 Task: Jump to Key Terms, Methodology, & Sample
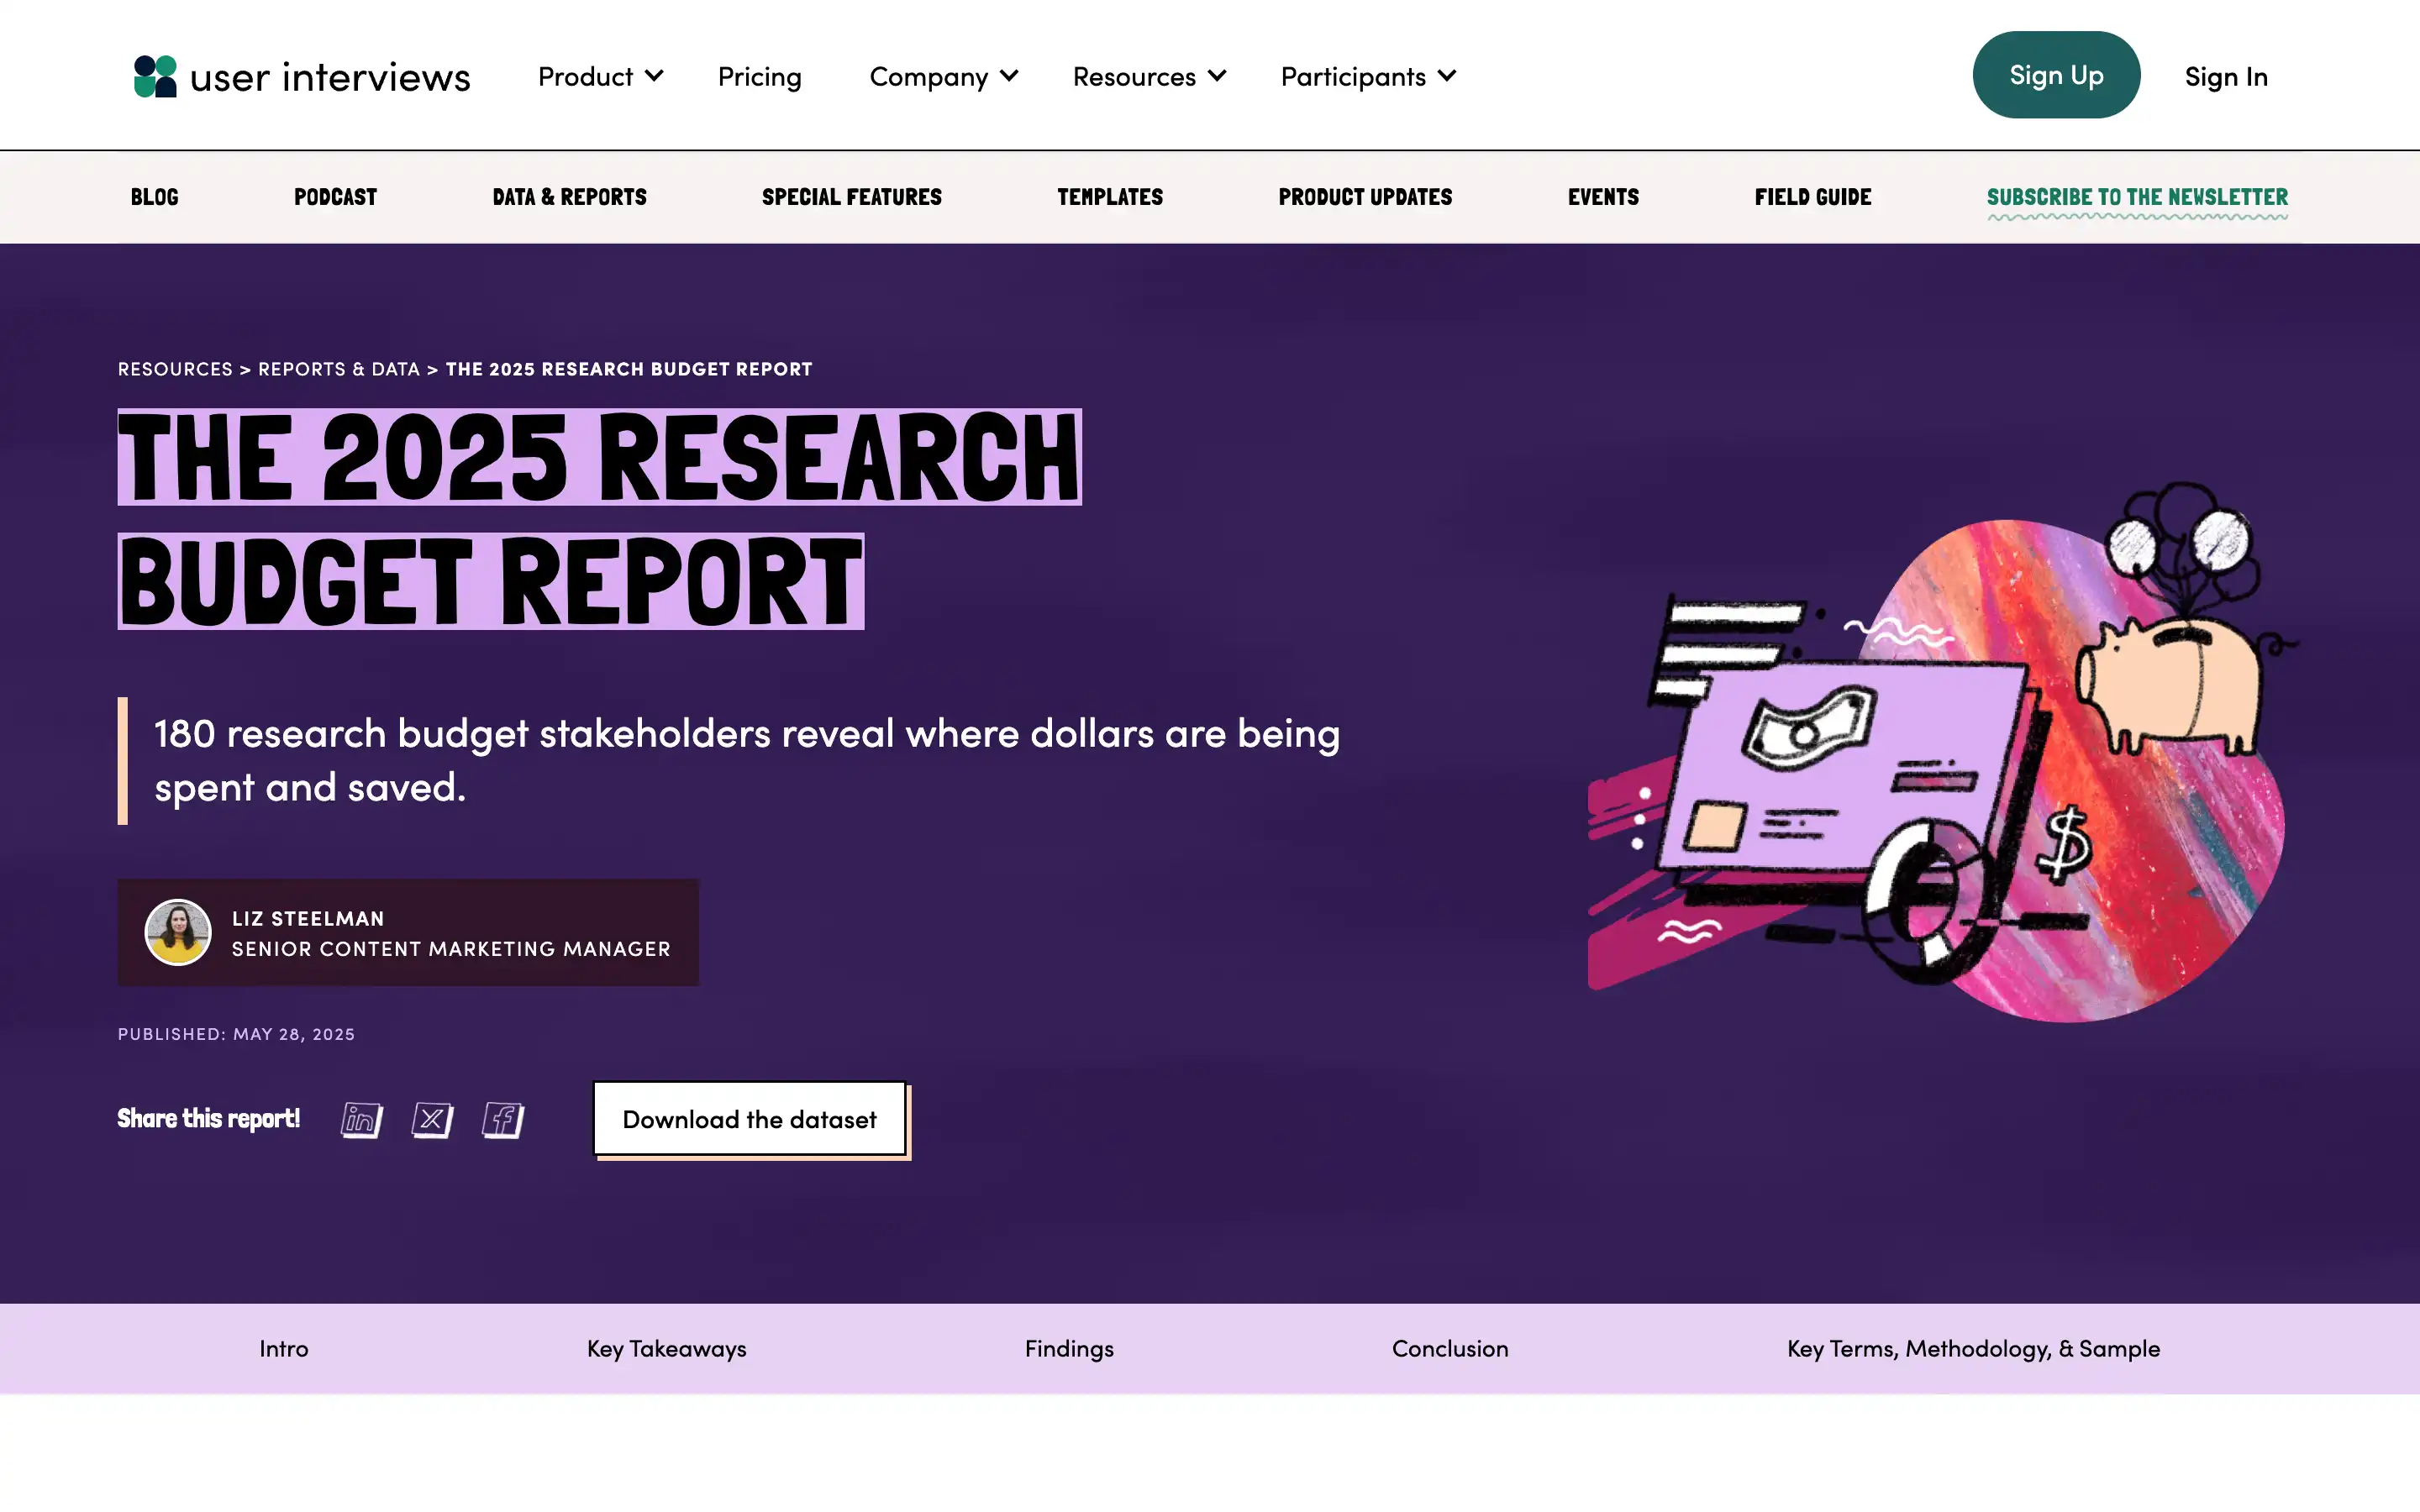point(1973,1348)
